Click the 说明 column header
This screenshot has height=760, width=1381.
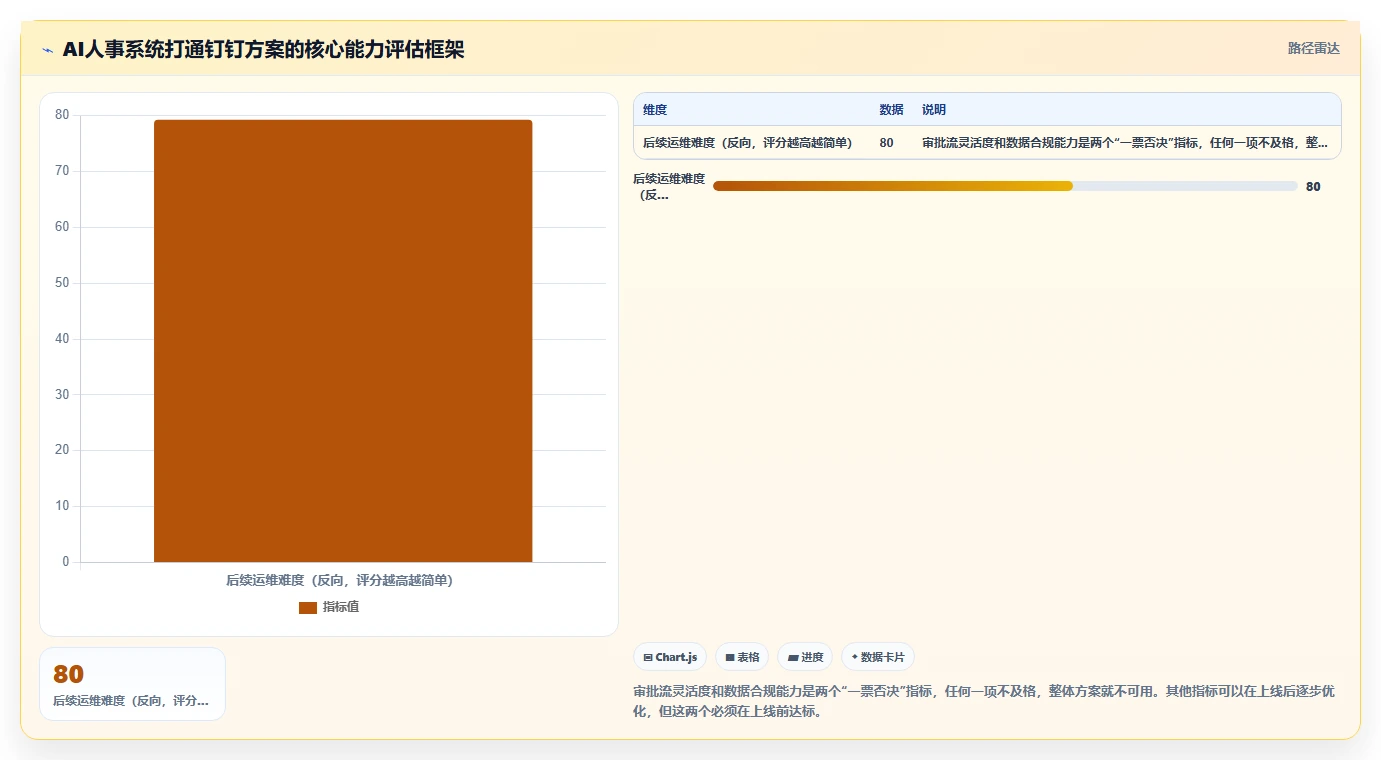pyautogui.click(x=934, y=110)
